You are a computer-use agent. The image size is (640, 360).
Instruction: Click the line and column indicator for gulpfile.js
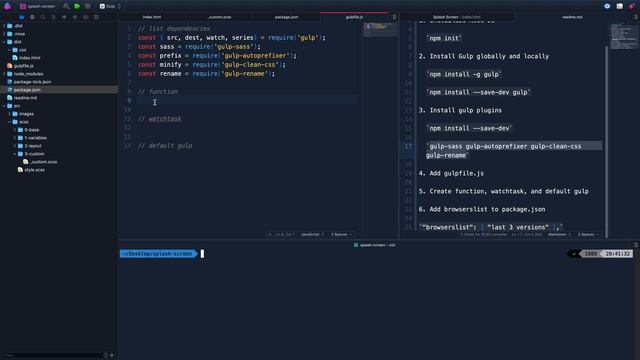click(285, 234)
